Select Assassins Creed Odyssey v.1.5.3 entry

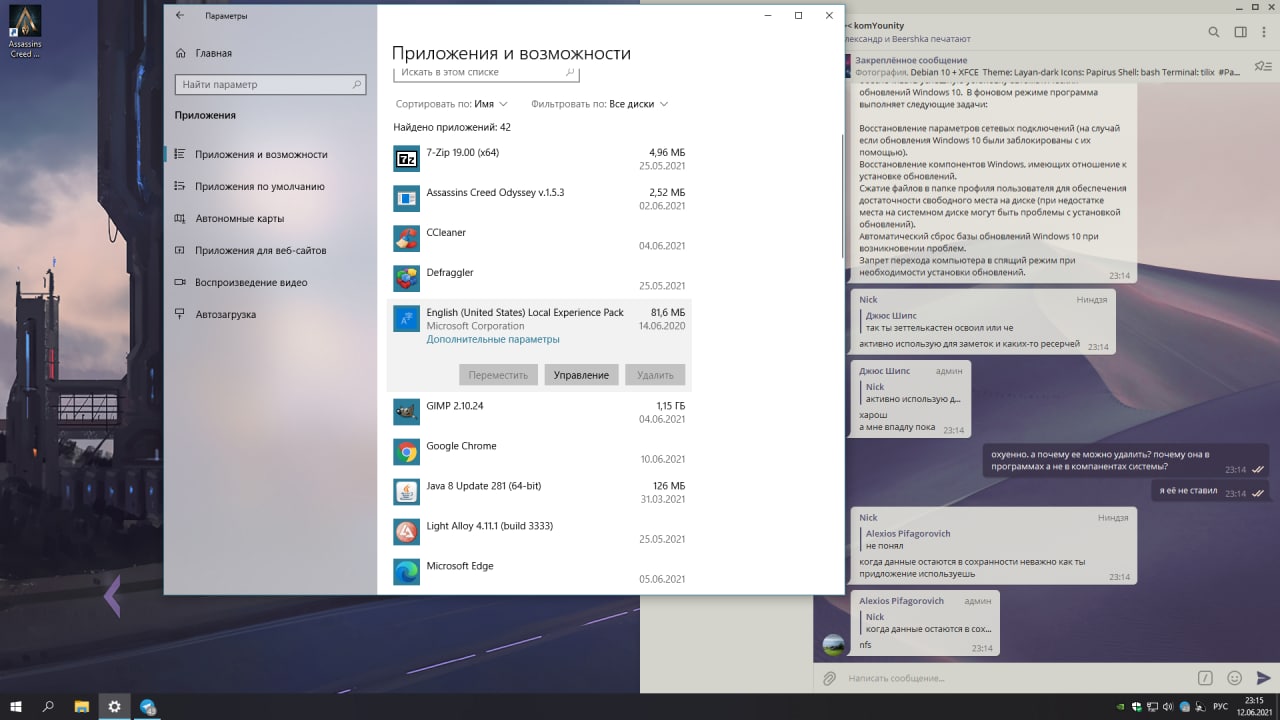(539, 200)
